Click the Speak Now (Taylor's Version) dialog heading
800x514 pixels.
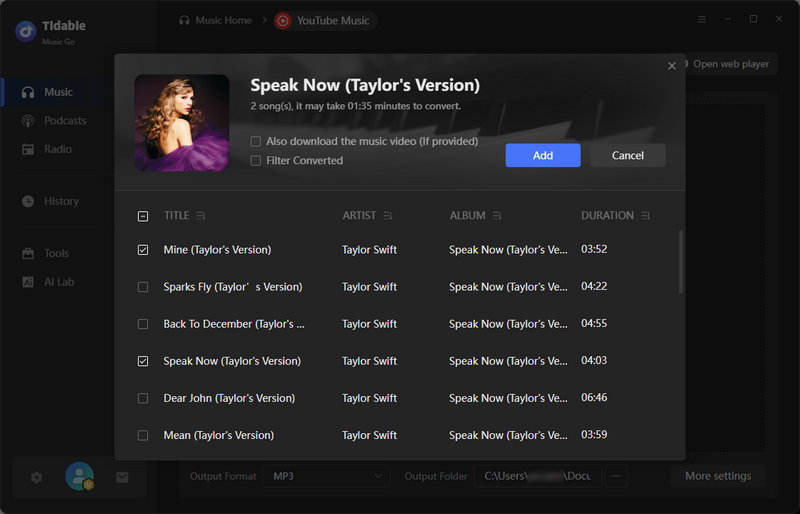pos(365,85)
